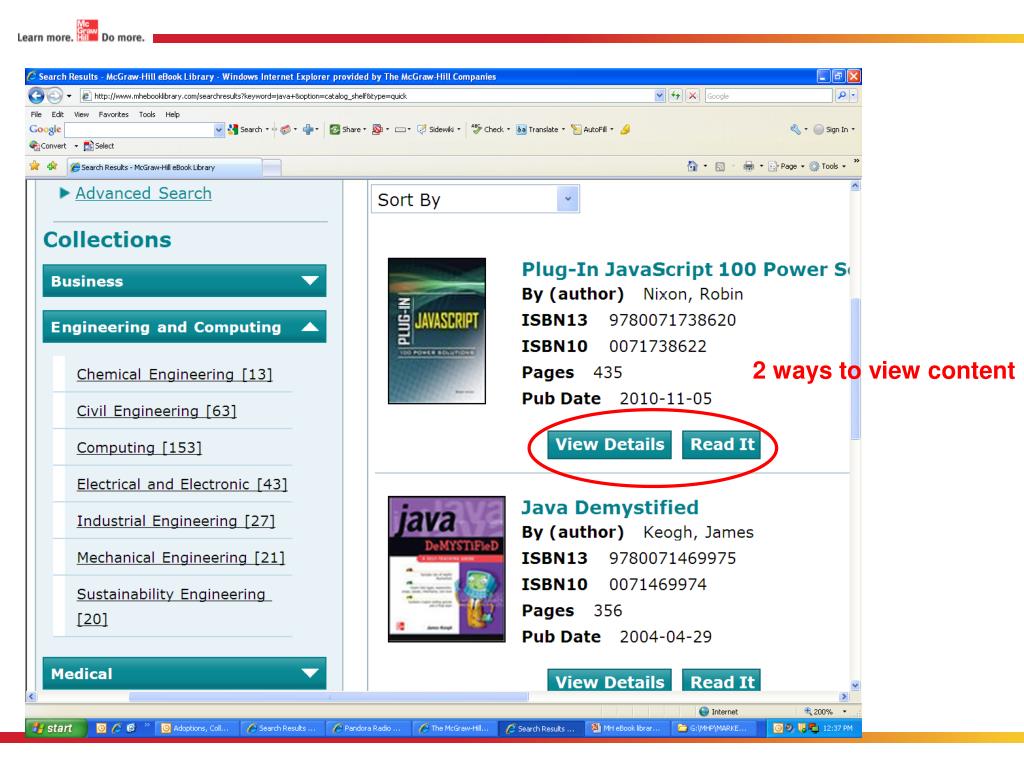
Task: Open Chemical Engineering [13] category
Action: (174, 374)
